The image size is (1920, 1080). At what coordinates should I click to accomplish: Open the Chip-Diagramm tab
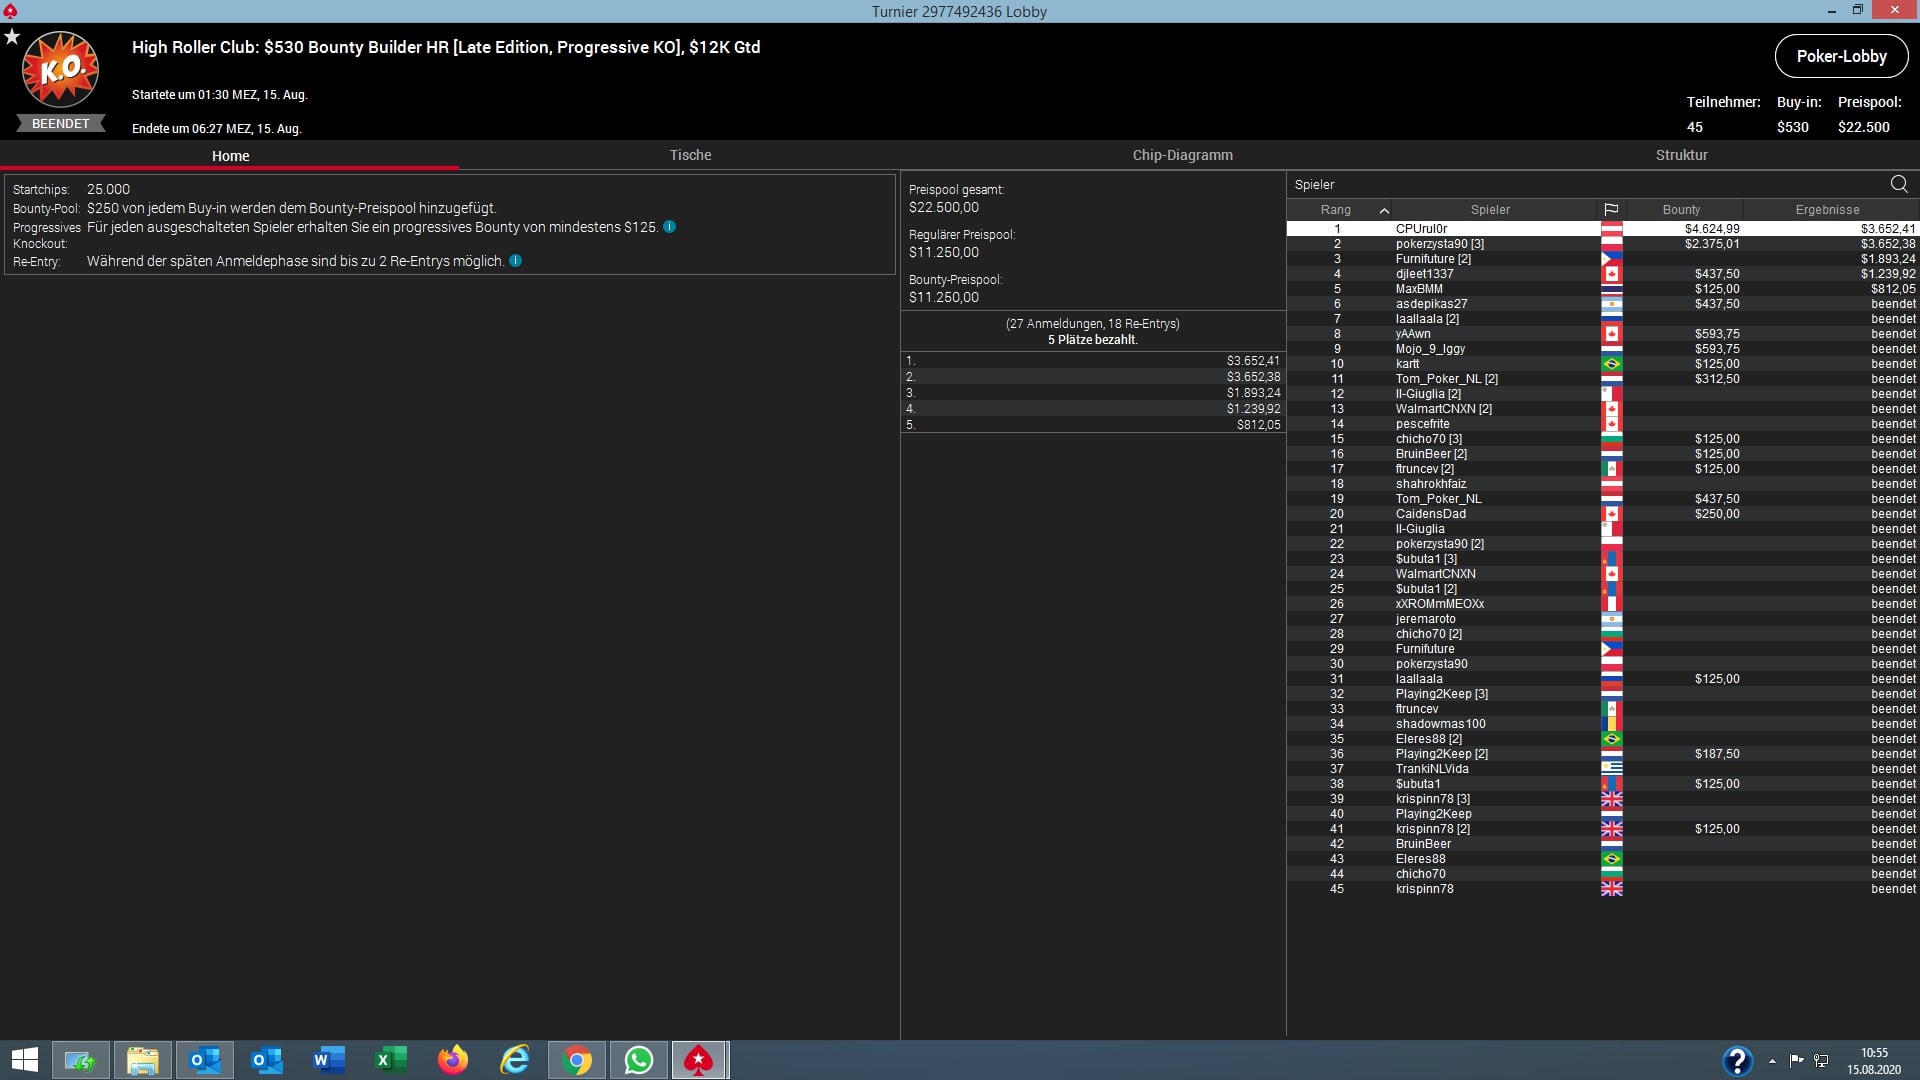pos(1182,155)
